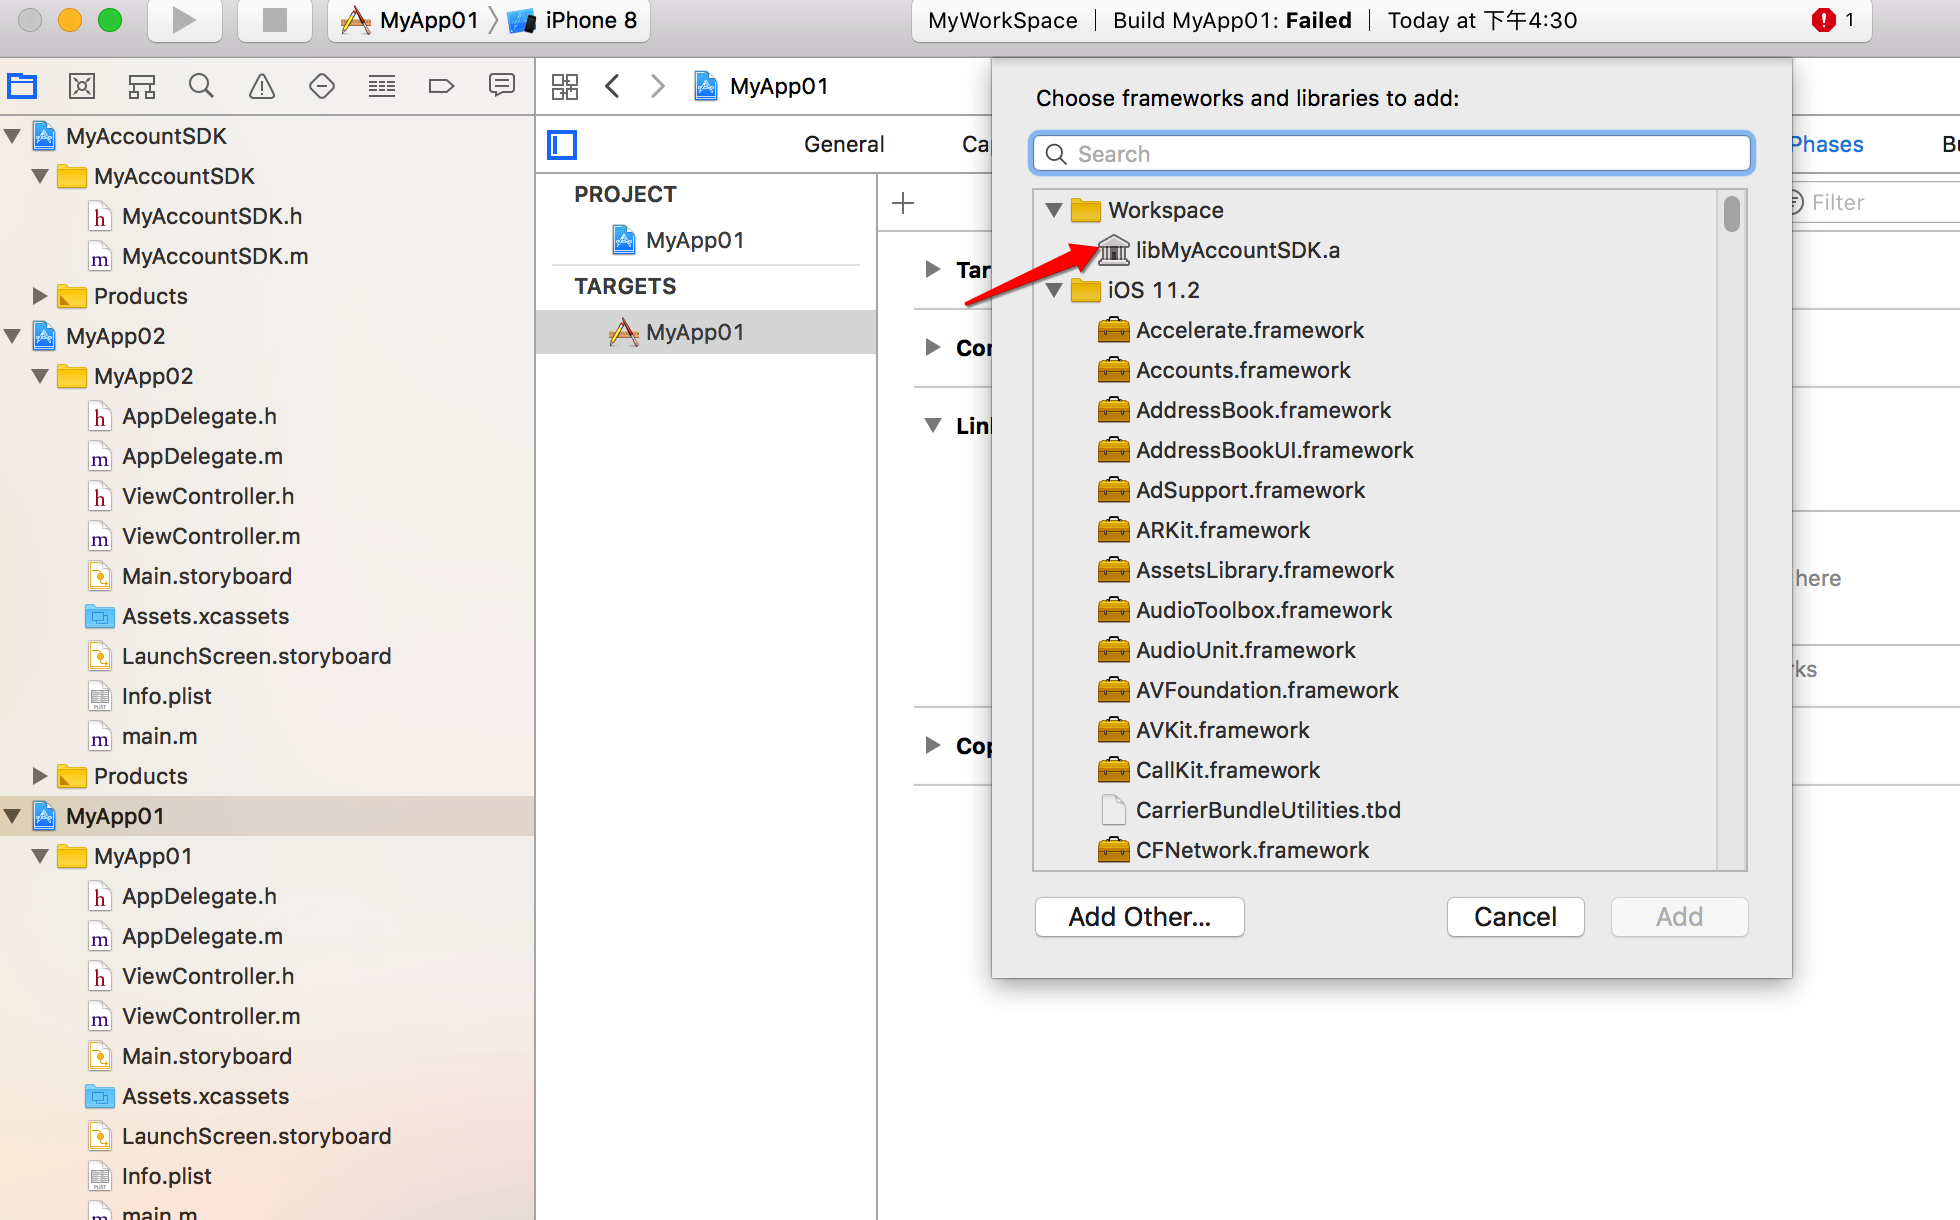Open the Symbol navigator
1960x1220 pixels.
[x=142, y=87]
